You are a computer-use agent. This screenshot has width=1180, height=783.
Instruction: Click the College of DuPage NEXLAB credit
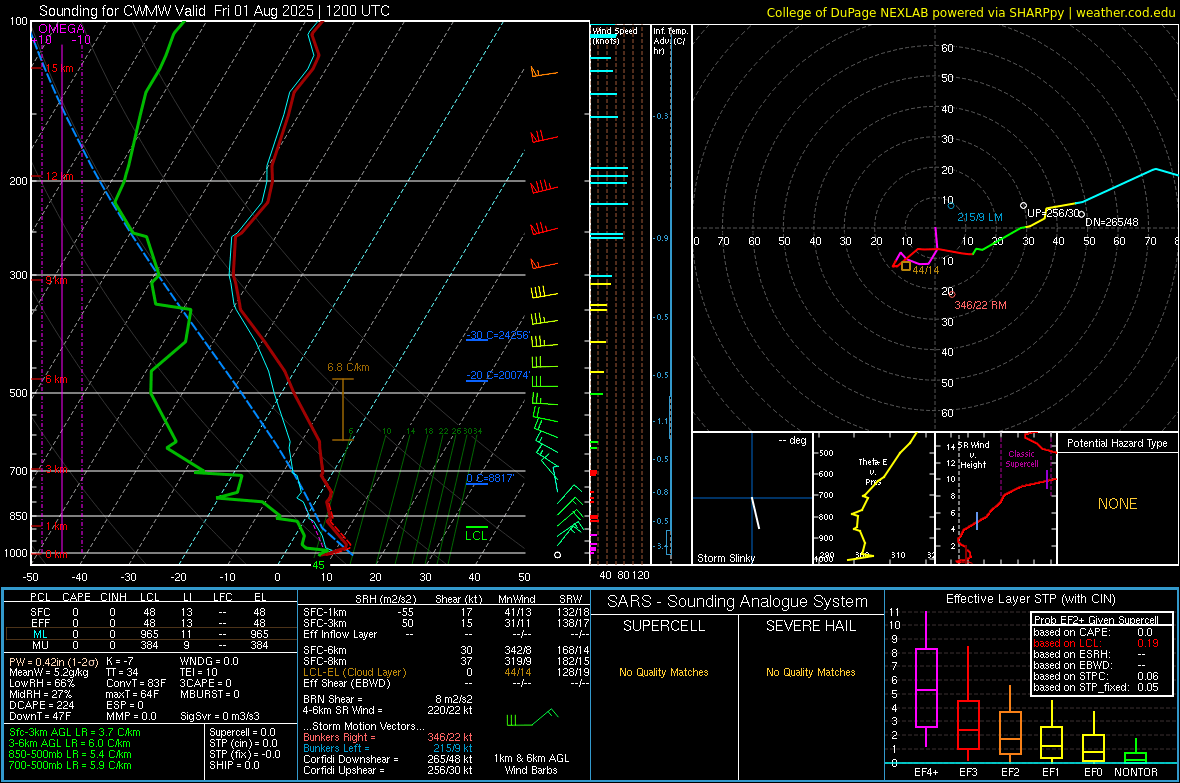[970, 12]
